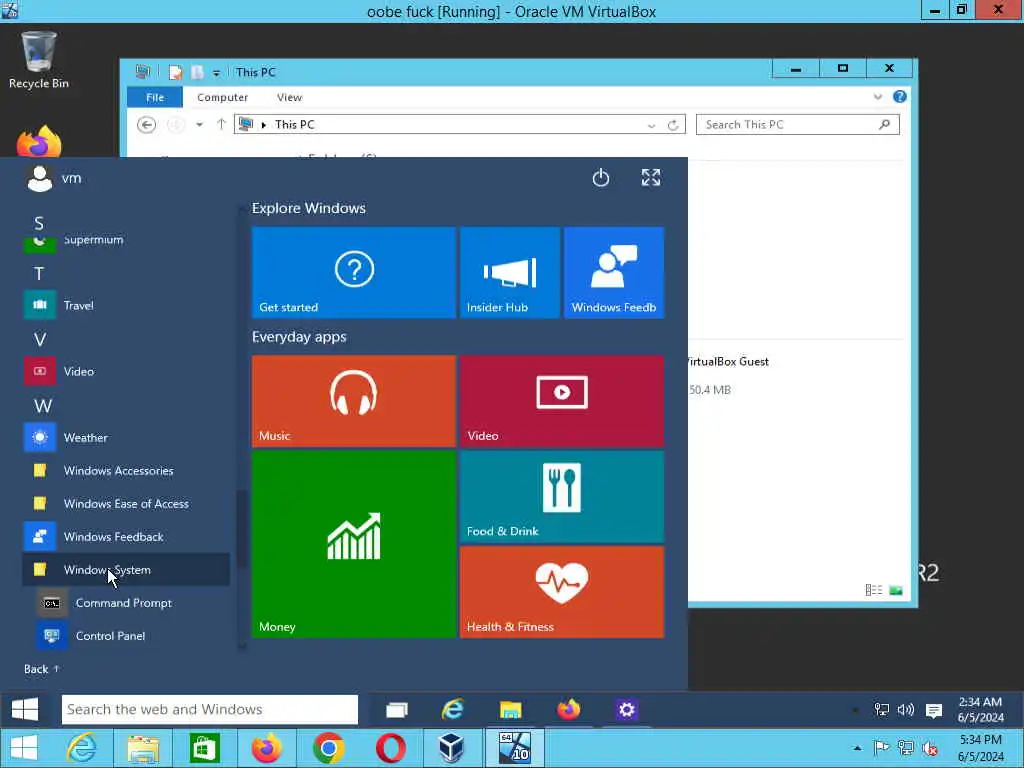Open Internet Explorer in guest taskbar

click(453, 710)
